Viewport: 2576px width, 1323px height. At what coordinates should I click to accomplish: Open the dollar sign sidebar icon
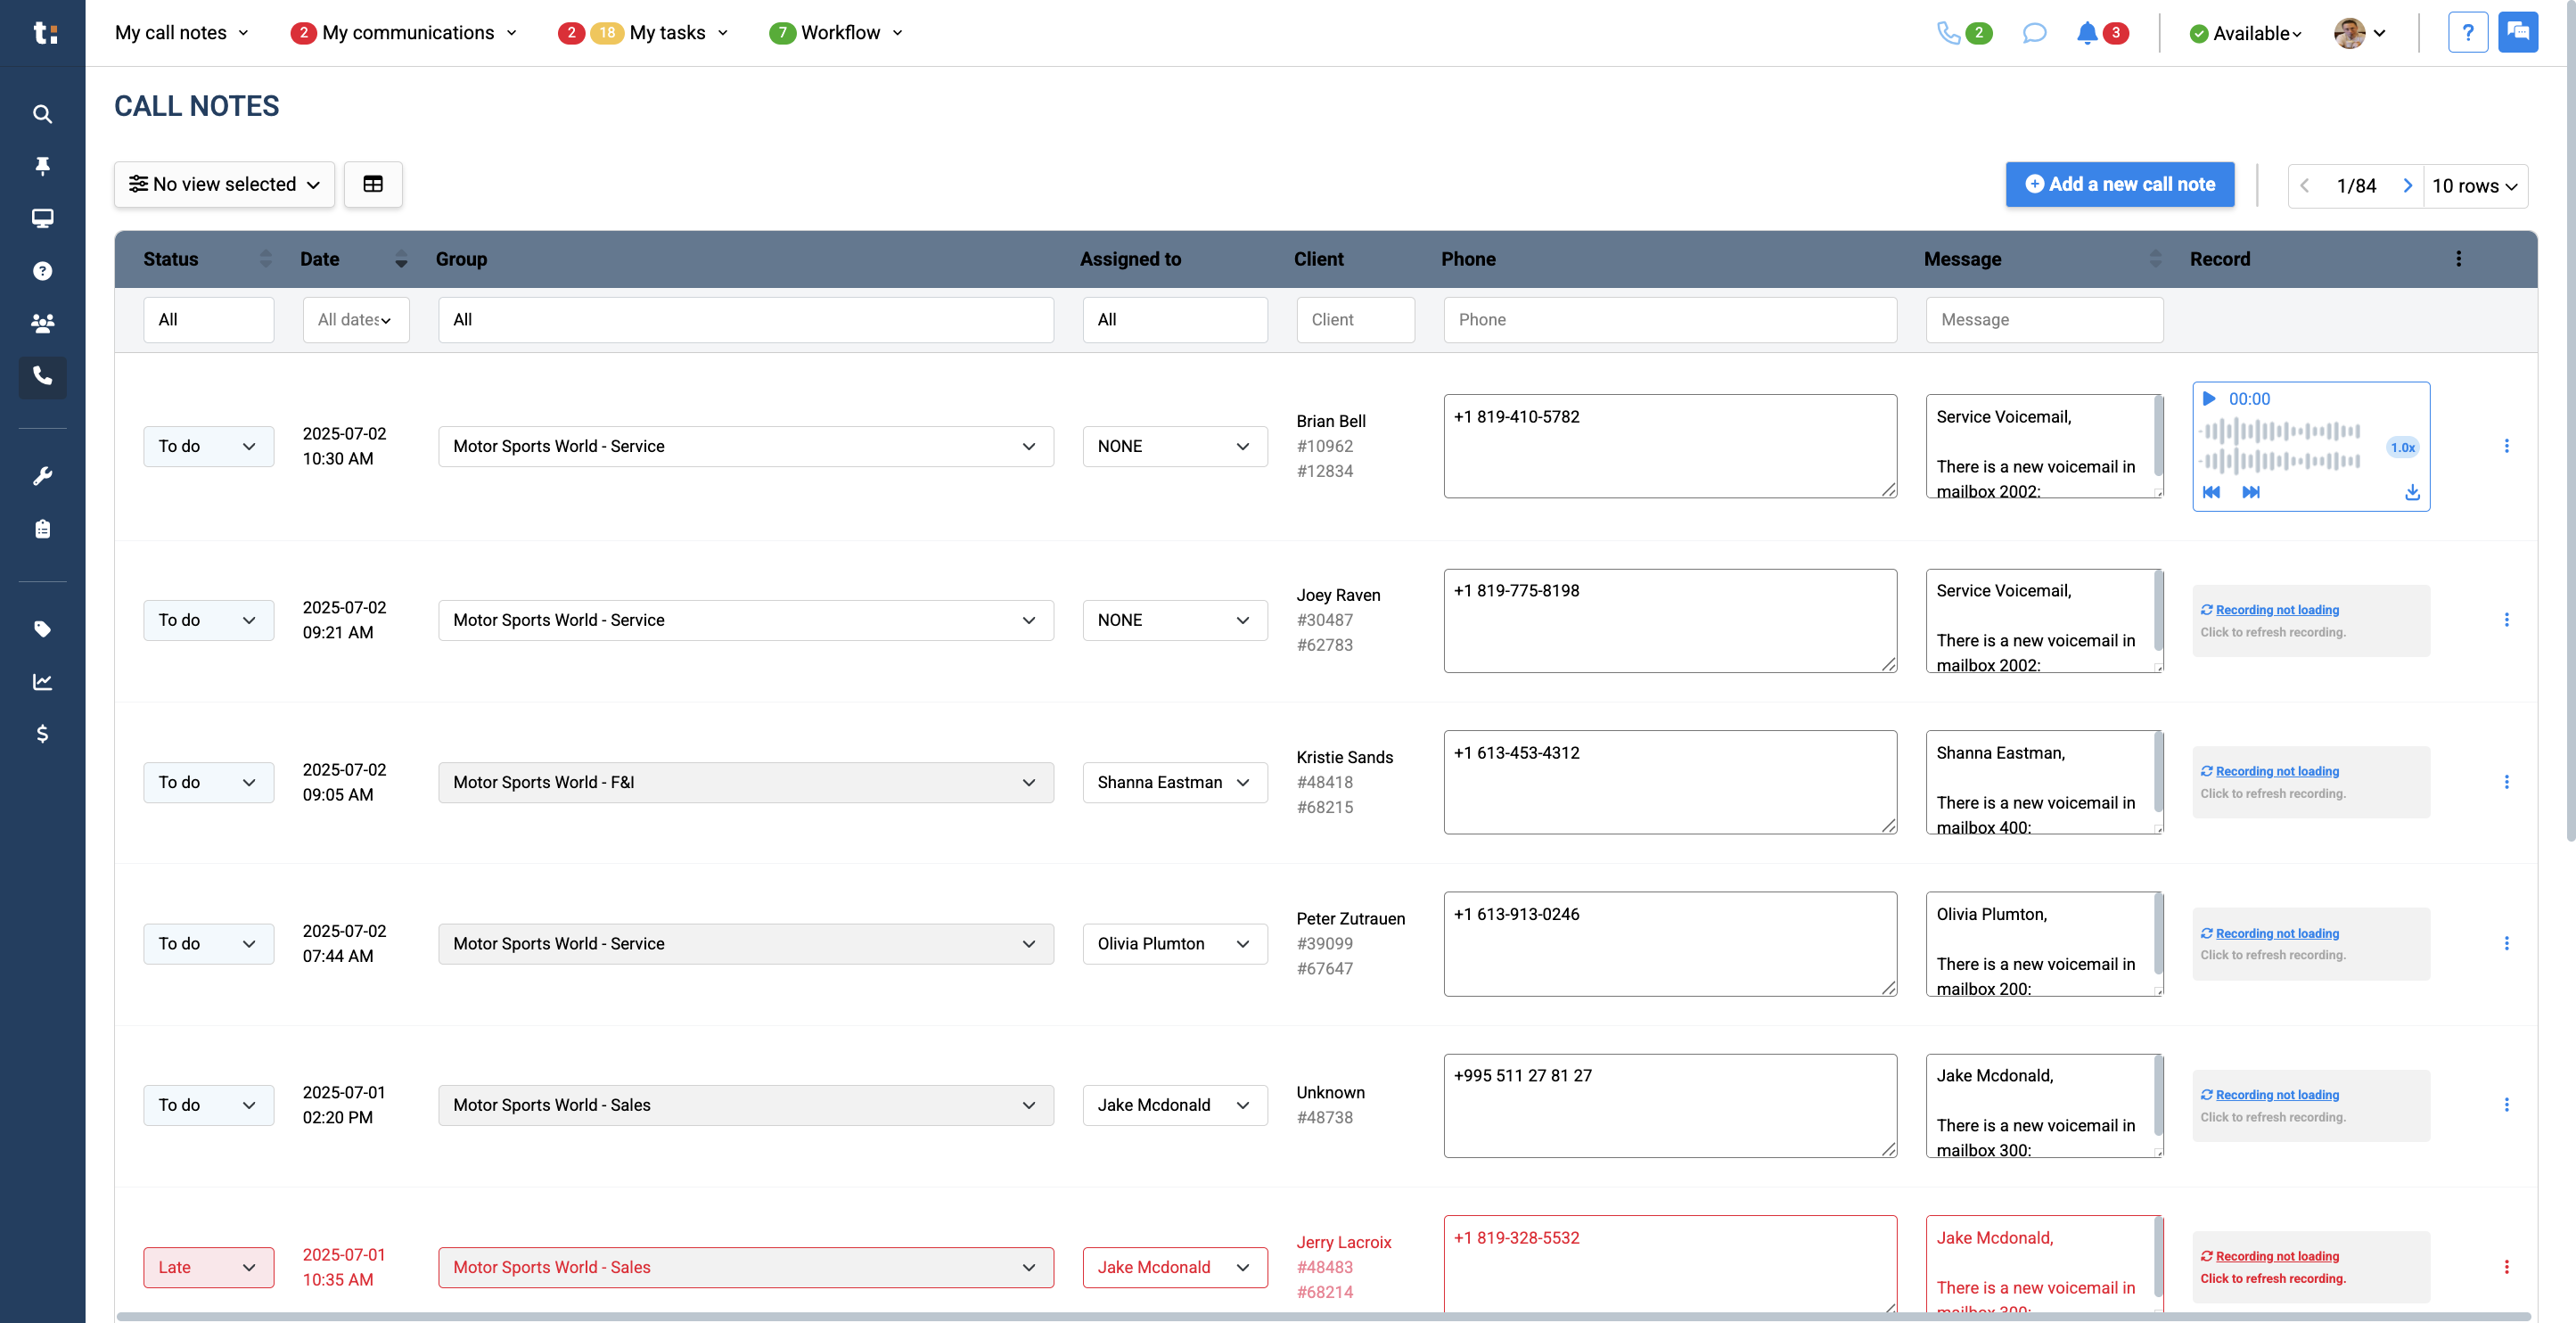[x=42, y=734]
